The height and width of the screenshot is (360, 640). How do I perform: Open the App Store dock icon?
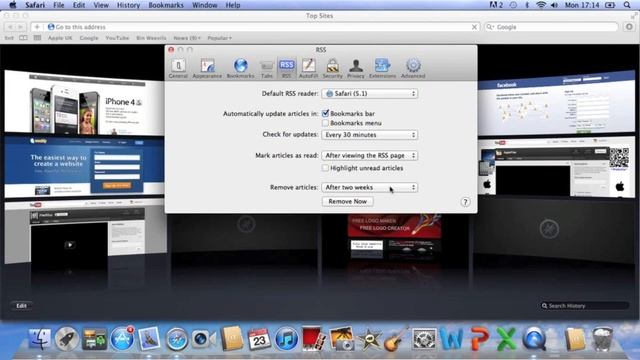(122, 339)
